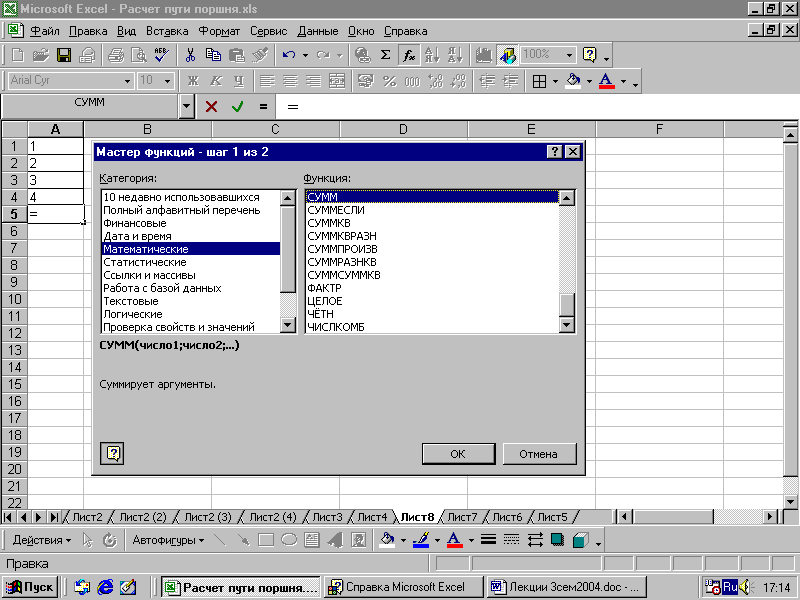Open the Вставка menu

click(167, 31)
